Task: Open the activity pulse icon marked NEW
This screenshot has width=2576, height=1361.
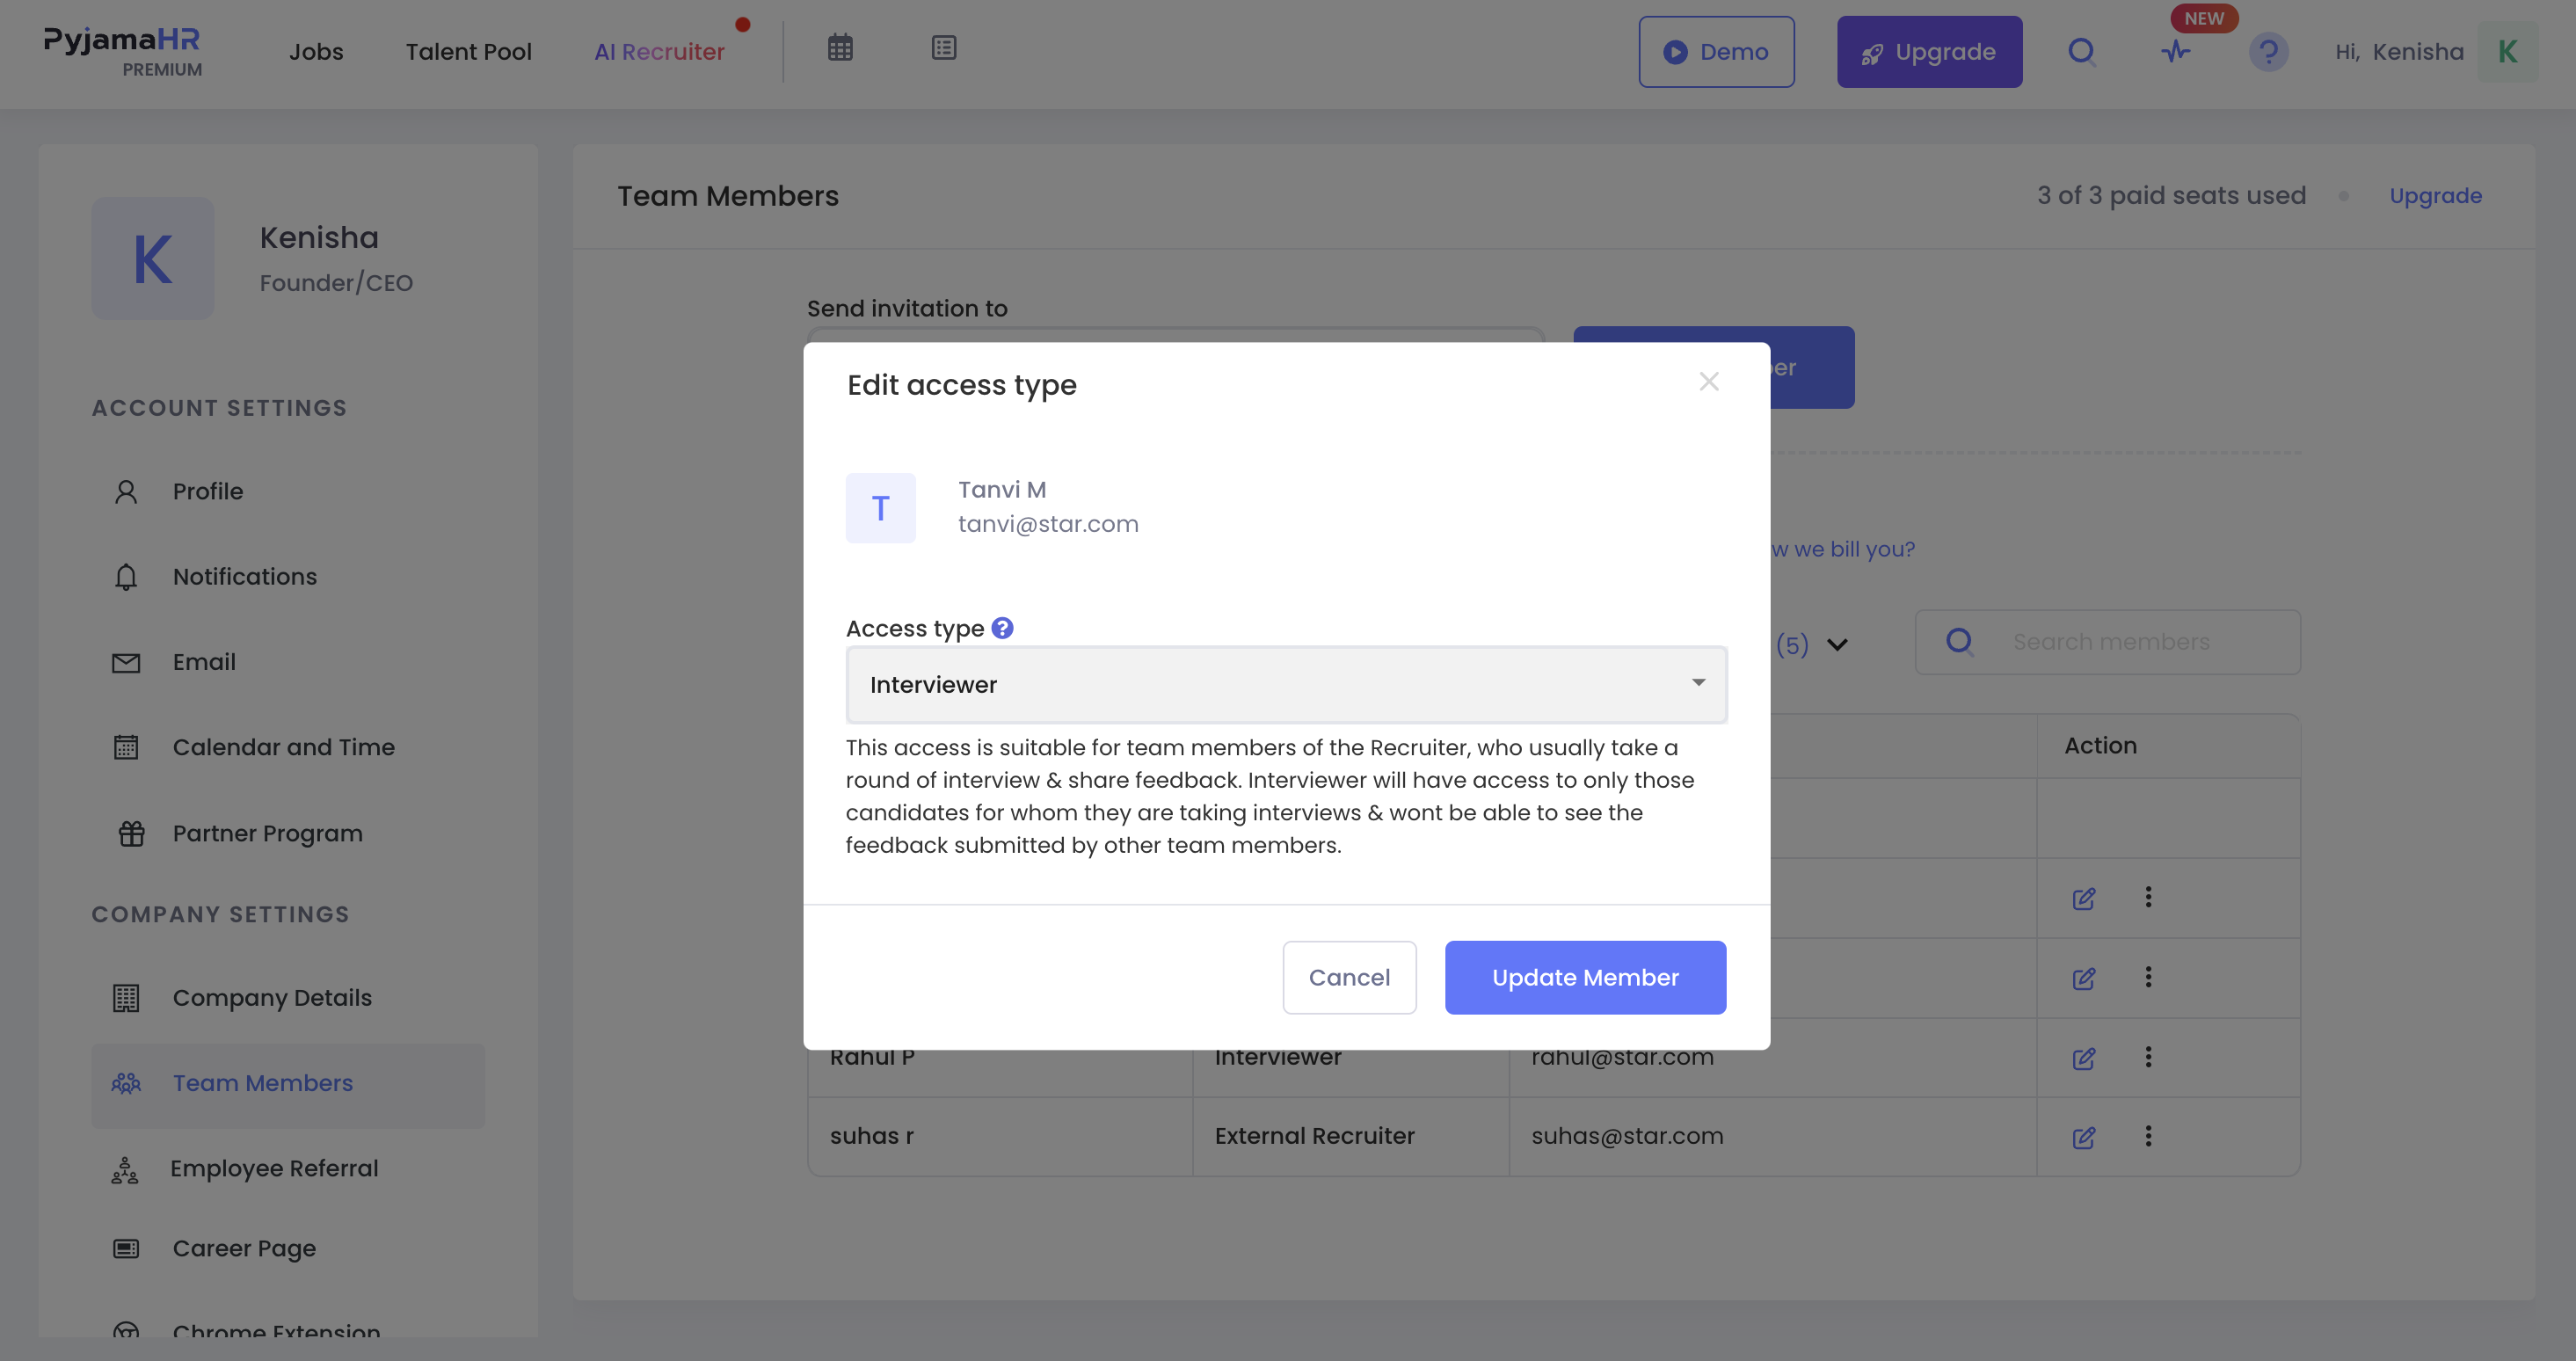Action: click(2175, 52)
